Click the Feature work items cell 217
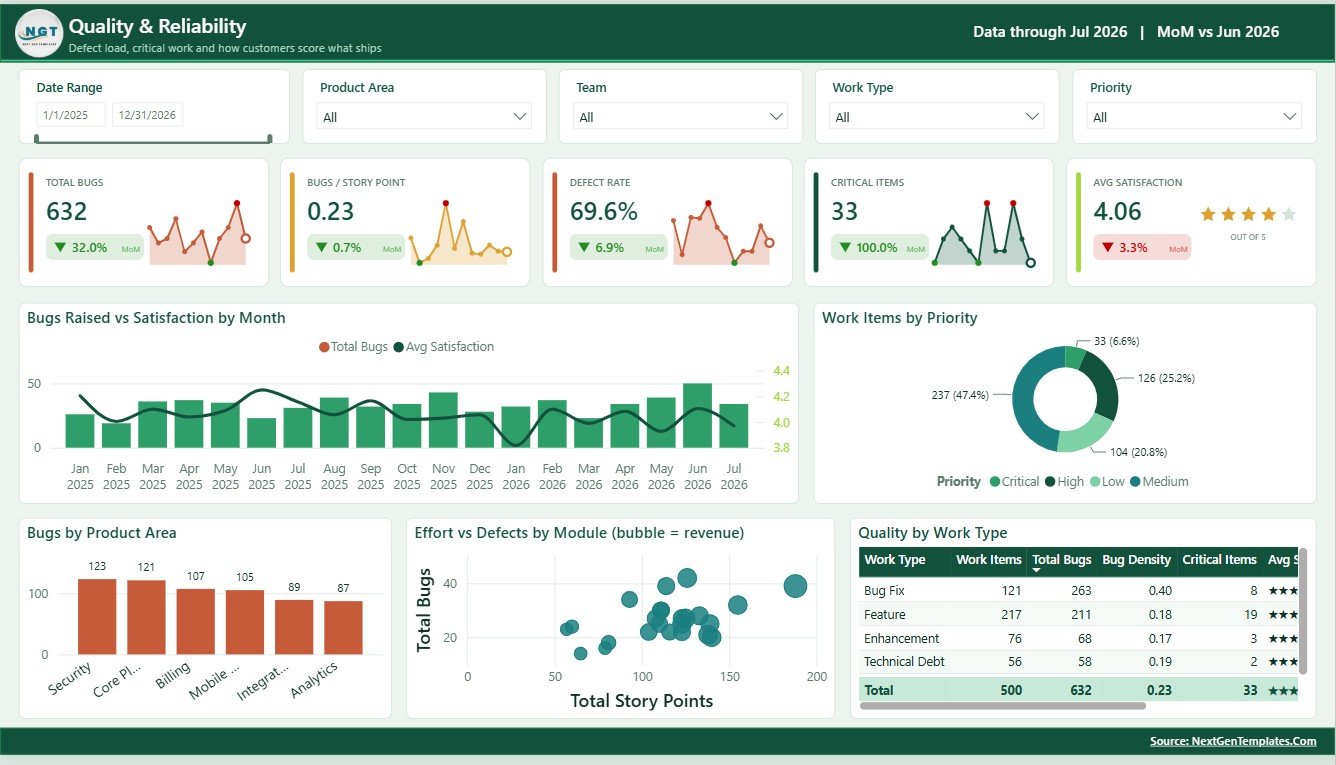This screenshot has width=1336, height=765. pyautogui.click(x=1011, y=615)
